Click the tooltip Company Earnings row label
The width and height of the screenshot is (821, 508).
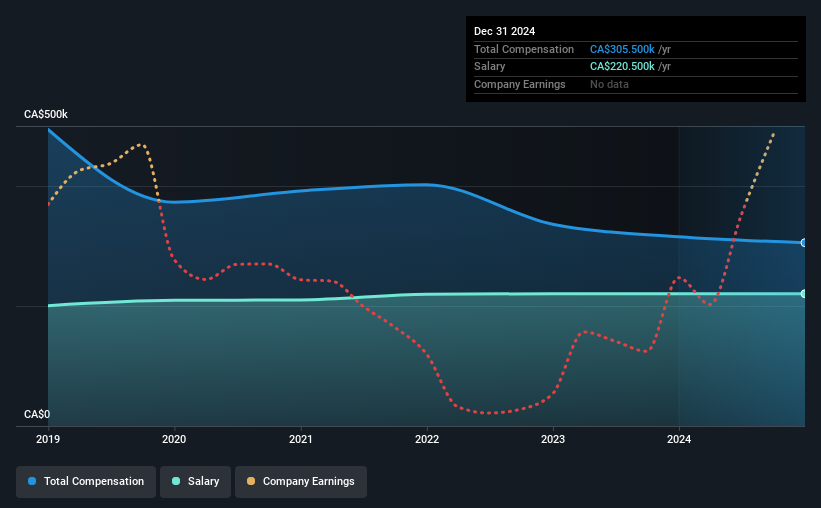[520, 84]
